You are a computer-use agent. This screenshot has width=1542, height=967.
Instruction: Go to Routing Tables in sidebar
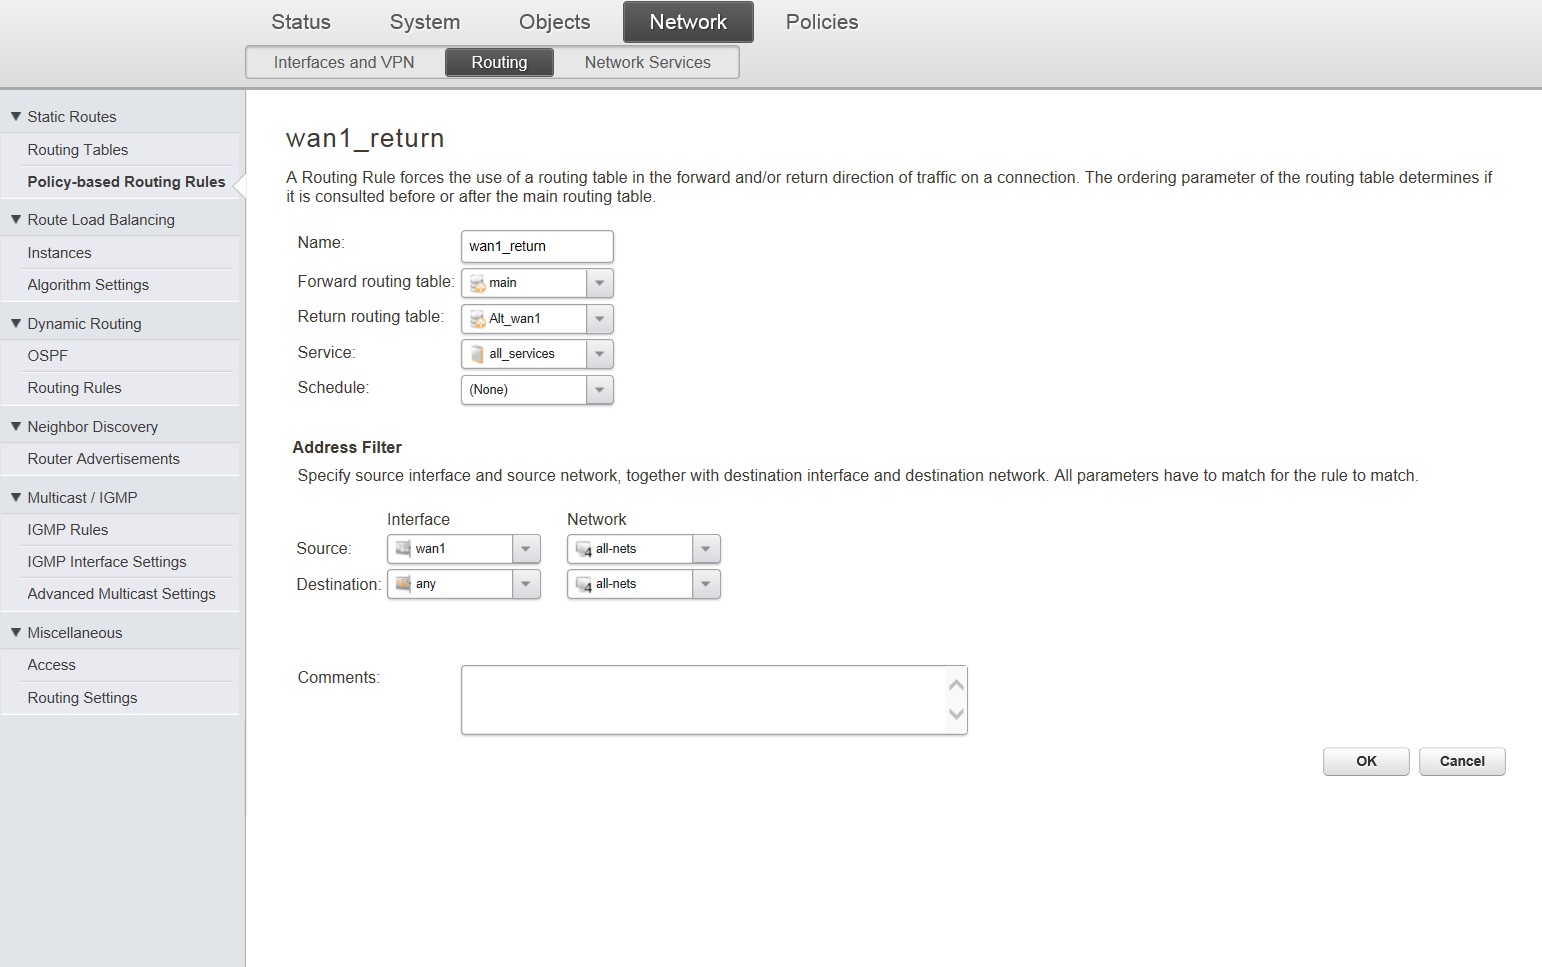pos(78,150)
